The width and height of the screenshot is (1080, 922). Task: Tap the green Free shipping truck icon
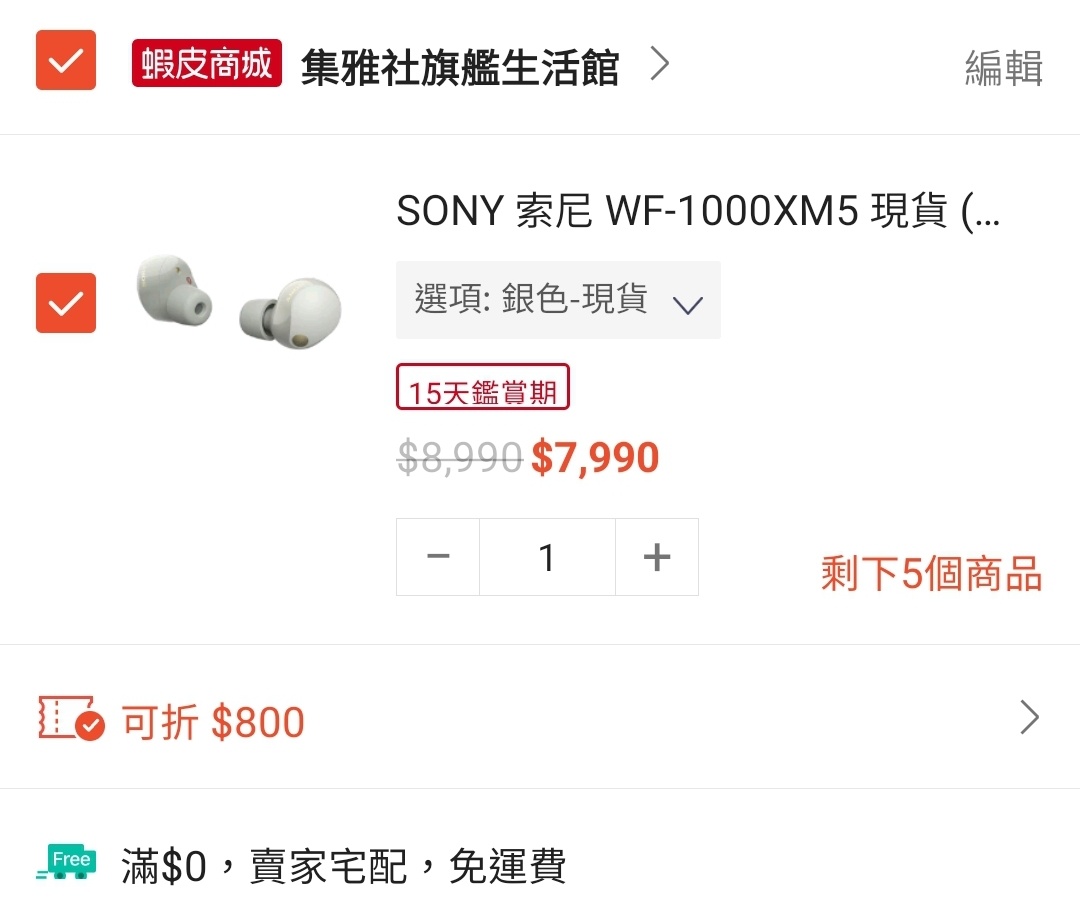68,863
